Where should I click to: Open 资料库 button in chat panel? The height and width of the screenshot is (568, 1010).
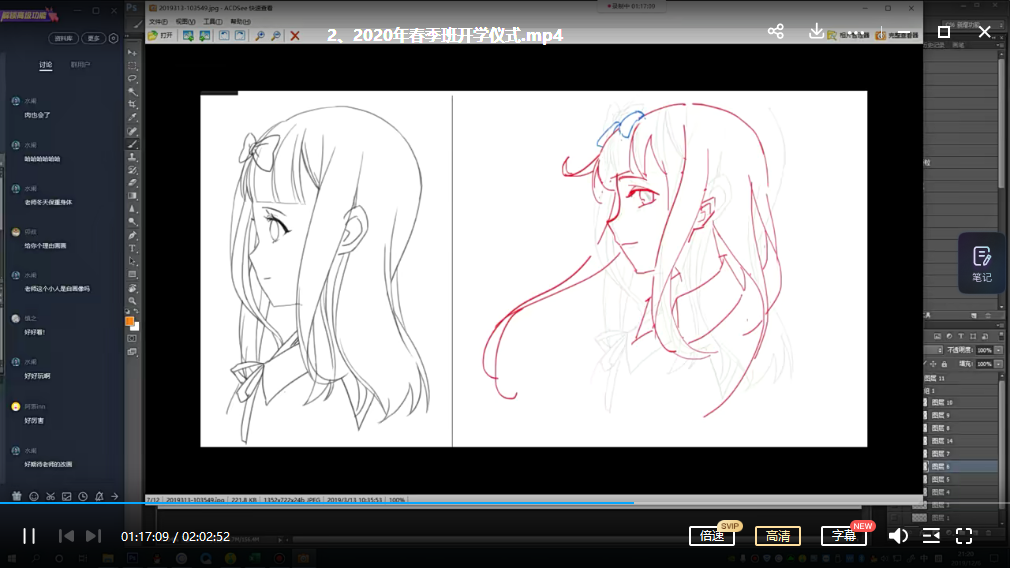click(x=63, y=38)
